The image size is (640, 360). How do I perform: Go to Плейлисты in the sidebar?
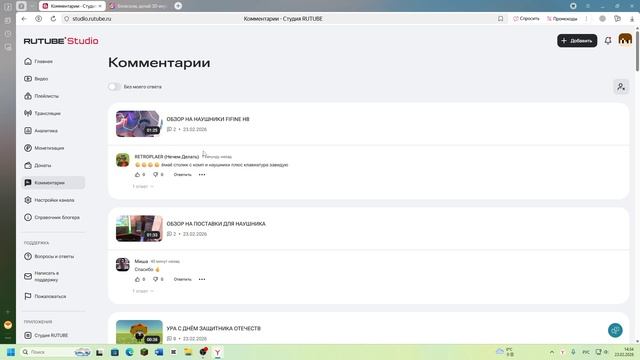tap(42, 96)
